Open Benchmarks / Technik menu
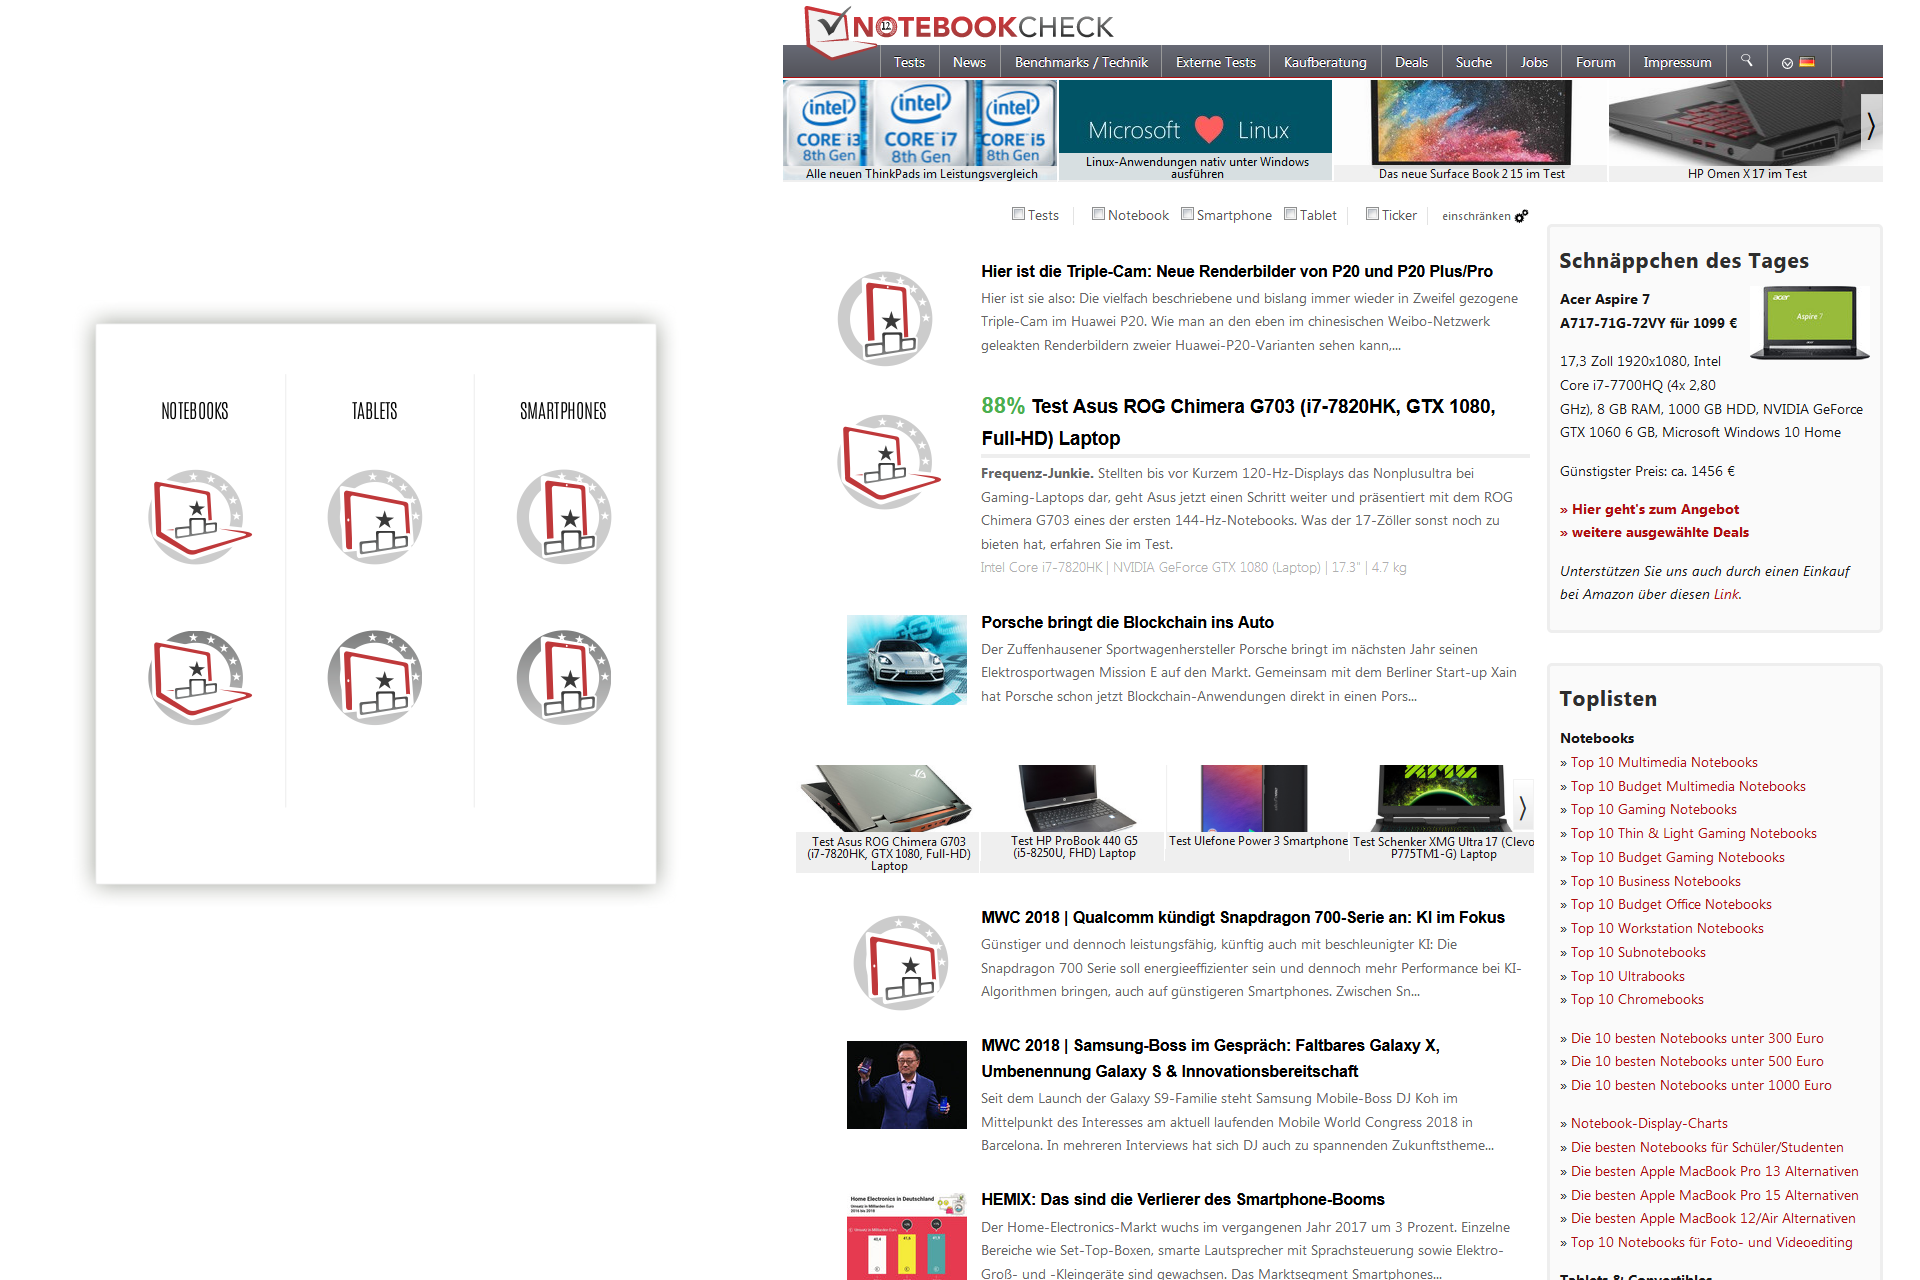This screenshot has height=1280, width=1920. [1081, 62]
